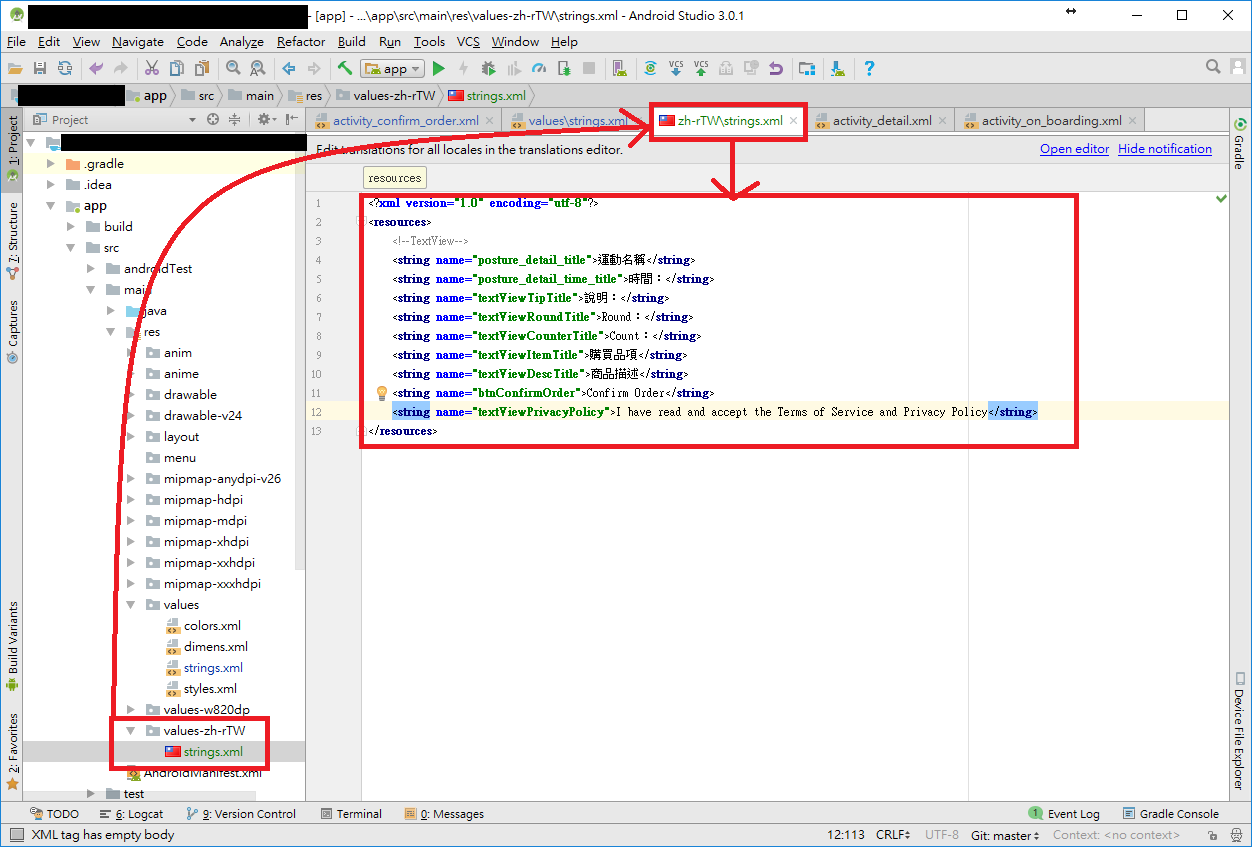The image size is (1252, 847).
Task: Run the app with the green Run button
Action: click(439, 68)
